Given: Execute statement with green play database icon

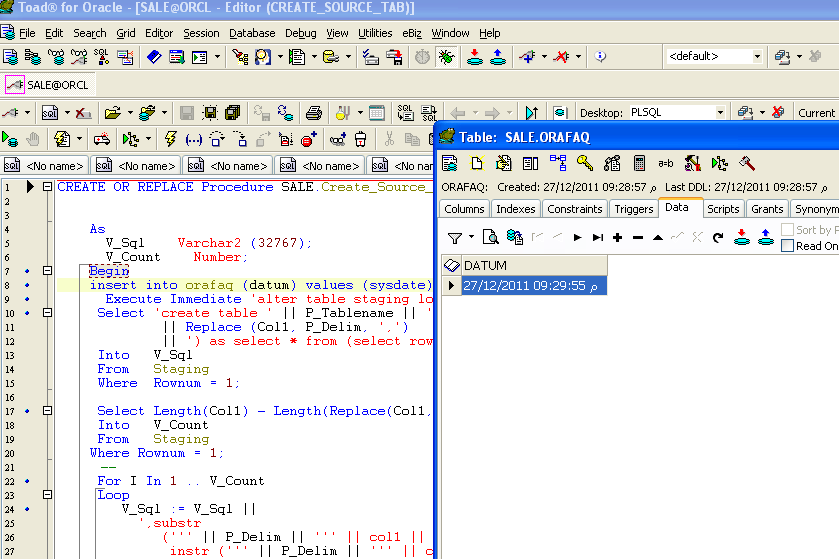Looking at the screenshot, I should (x=10, y=140).
